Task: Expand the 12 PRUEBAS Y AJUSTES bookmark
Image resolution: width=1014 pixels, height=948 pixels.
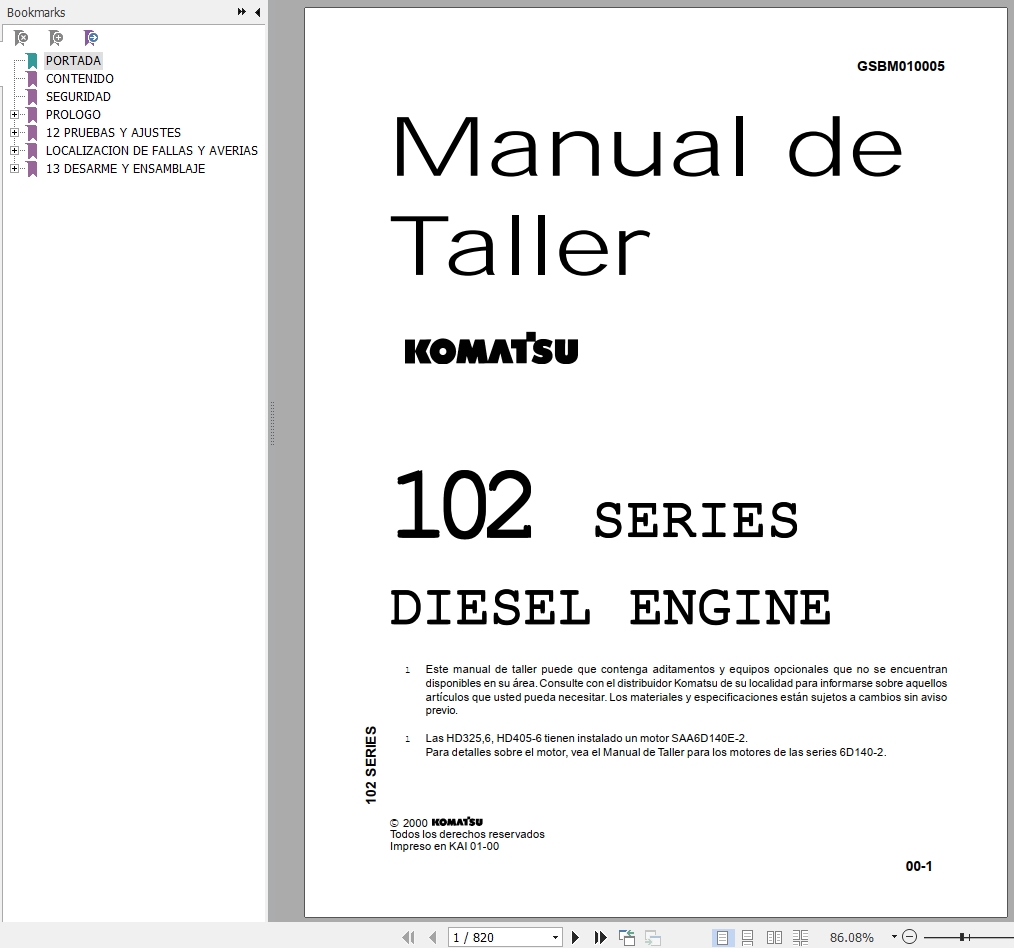Action: coord(14,133)
